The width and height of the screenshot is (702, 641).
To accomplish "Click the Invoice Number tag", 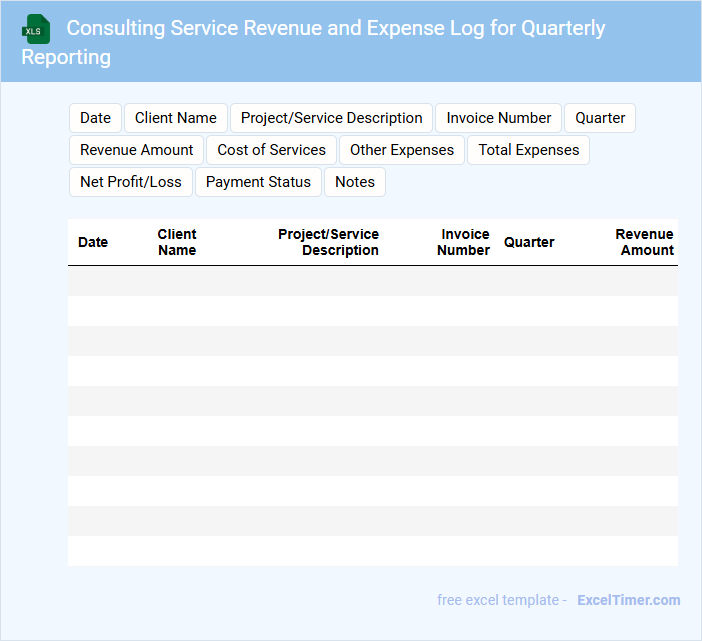I will tap(498, 118).
